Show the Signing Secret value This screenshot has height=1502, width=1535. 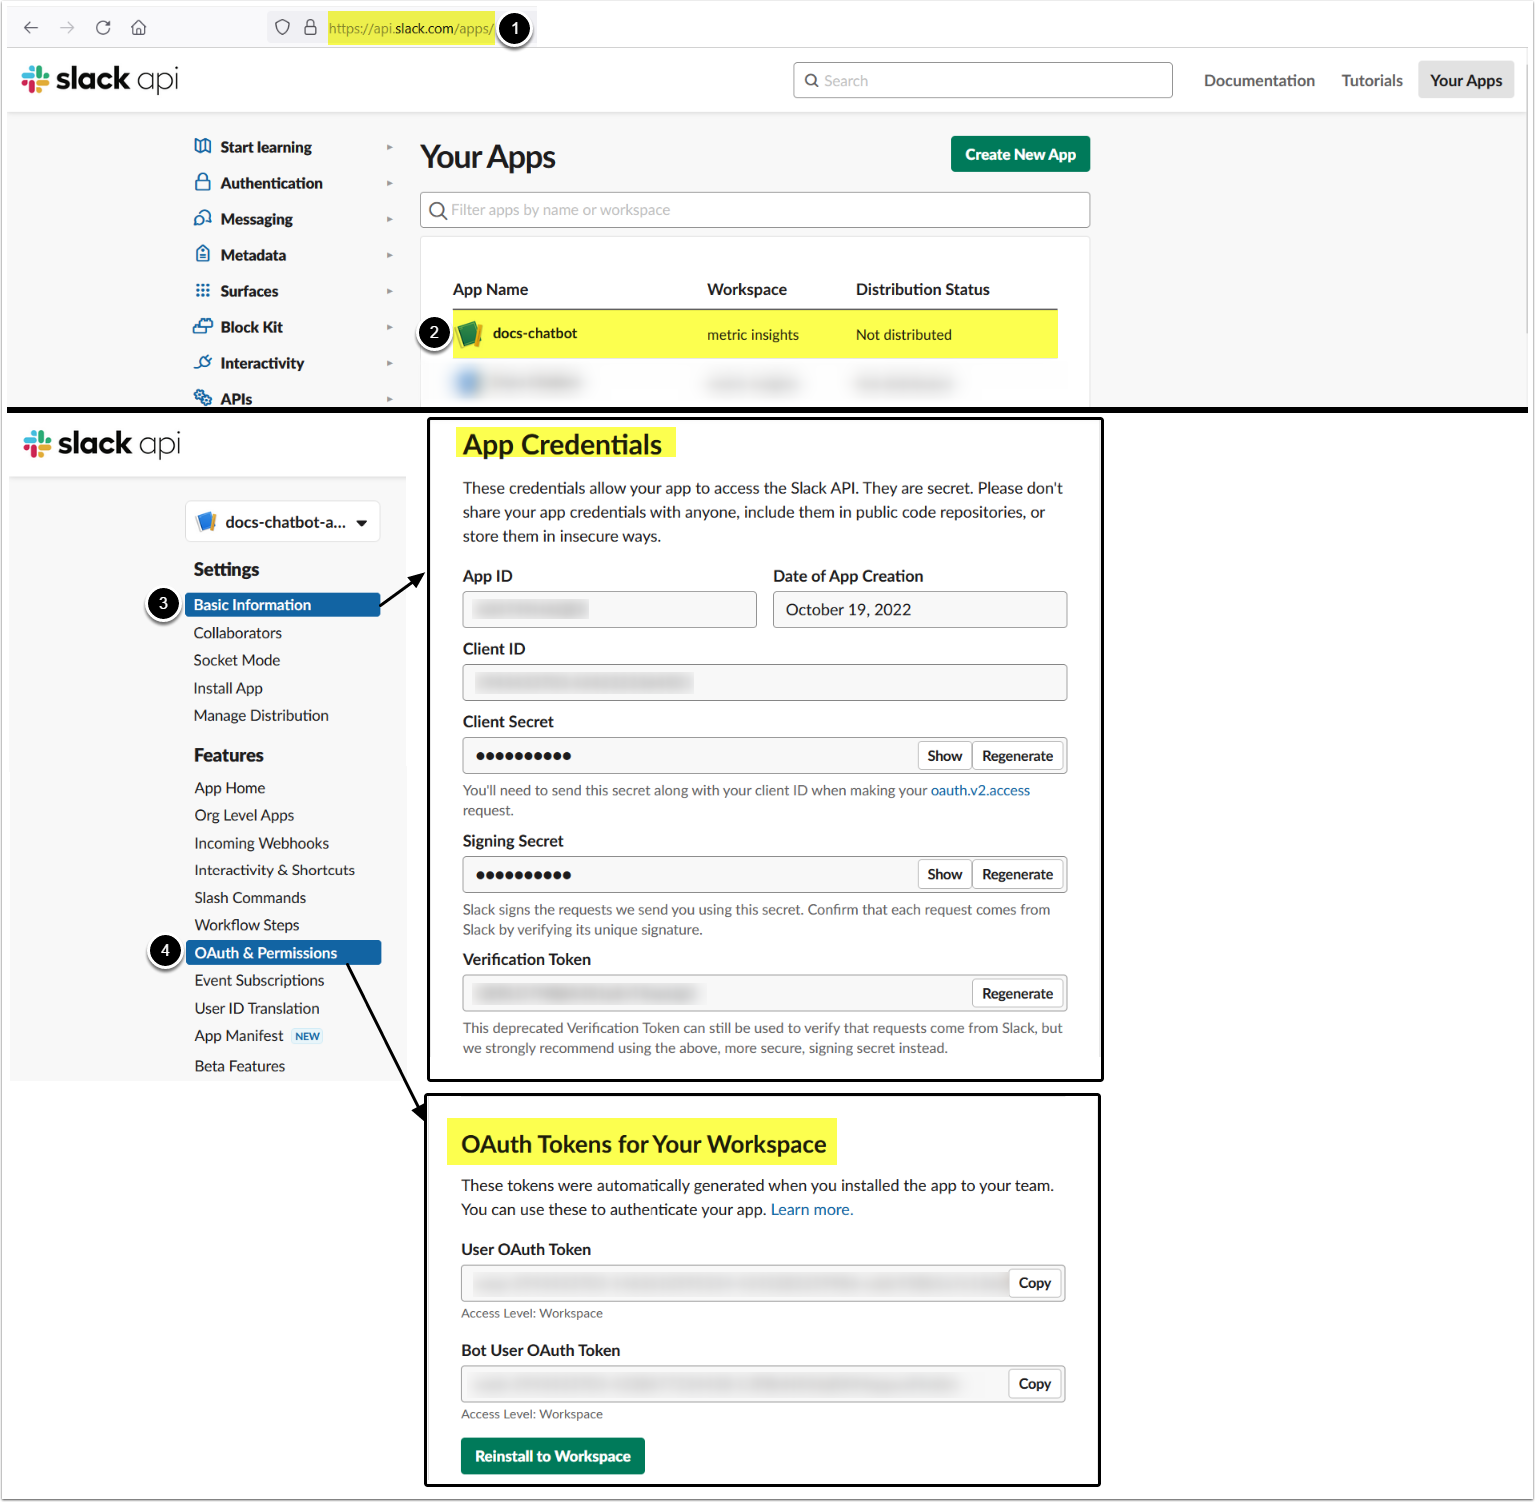coord(944,874)
